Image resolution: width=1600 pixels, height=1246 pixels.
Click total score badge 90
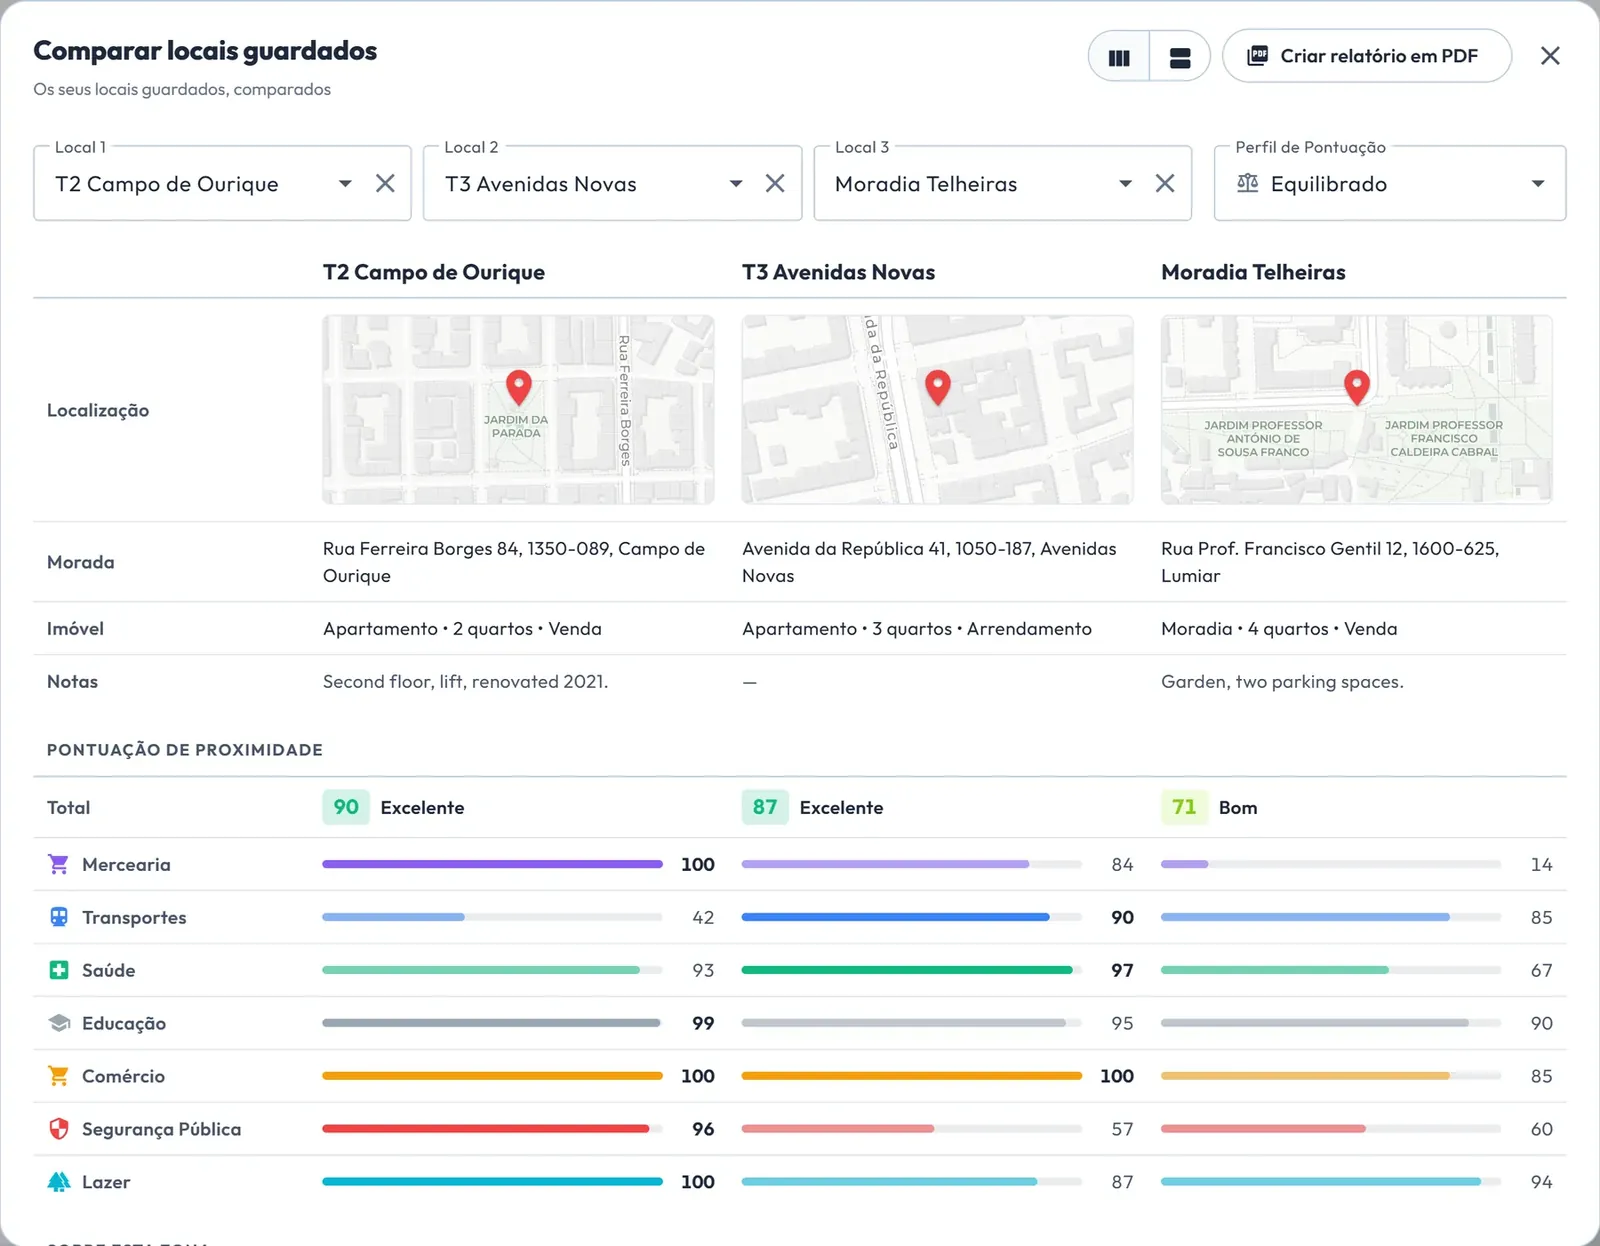point(346,807)
